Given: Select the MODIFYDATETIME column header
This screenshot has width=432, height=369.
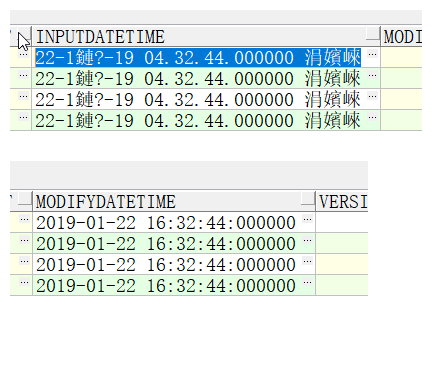Looking at the screenshot, I should [174, 202].
